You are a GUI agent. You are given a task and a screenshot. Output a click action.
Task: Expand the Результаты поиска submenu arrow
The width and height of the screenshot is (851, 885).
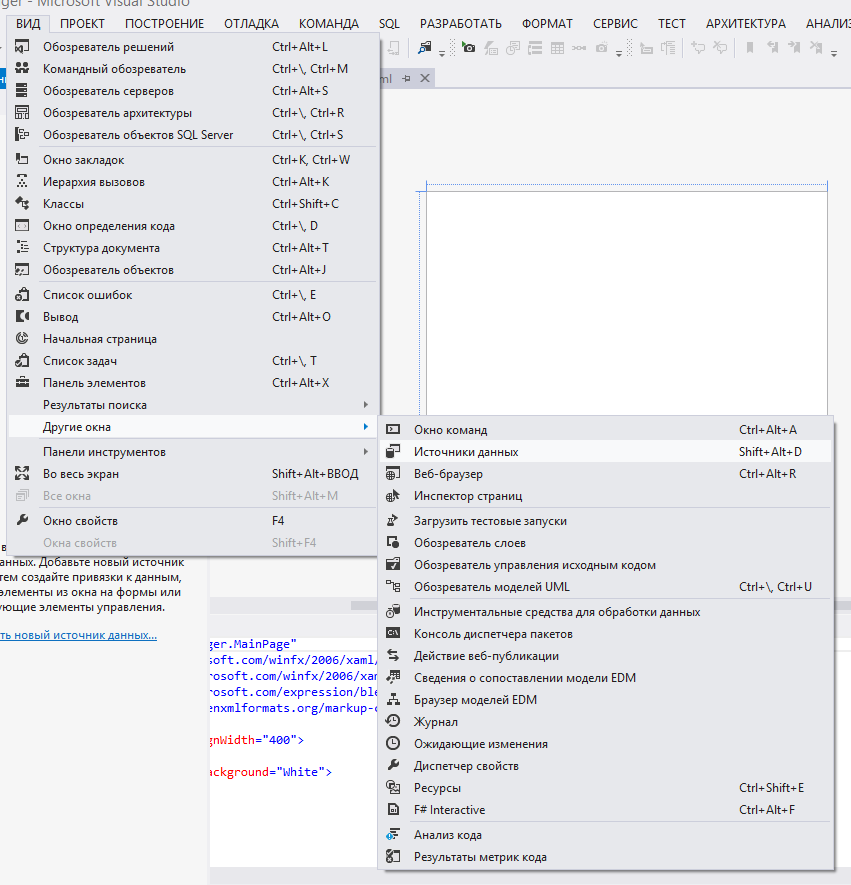pos(366,405)
